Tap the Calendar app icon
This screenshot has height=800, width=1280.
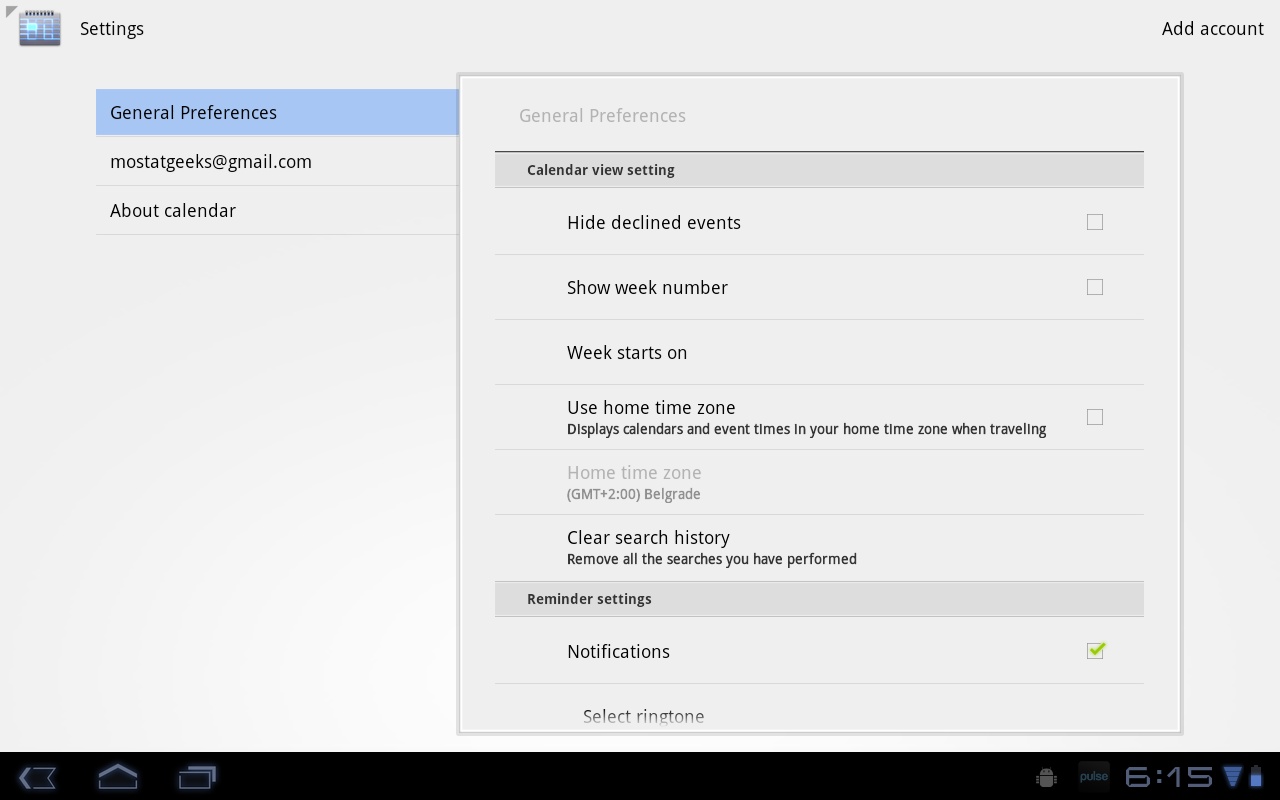click(40, 28)
